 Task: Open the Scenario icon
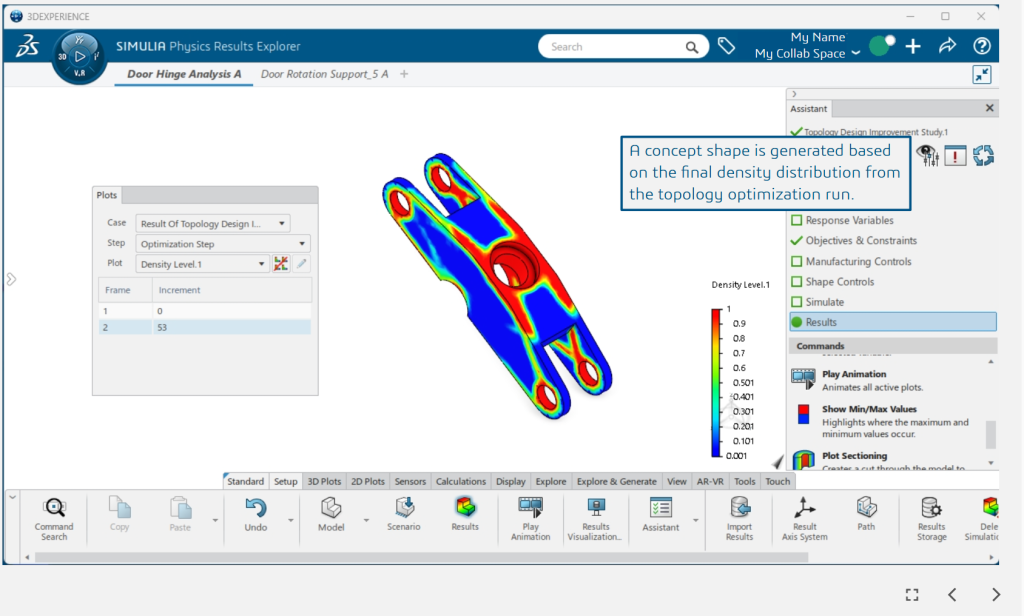[x=404, y=508]
